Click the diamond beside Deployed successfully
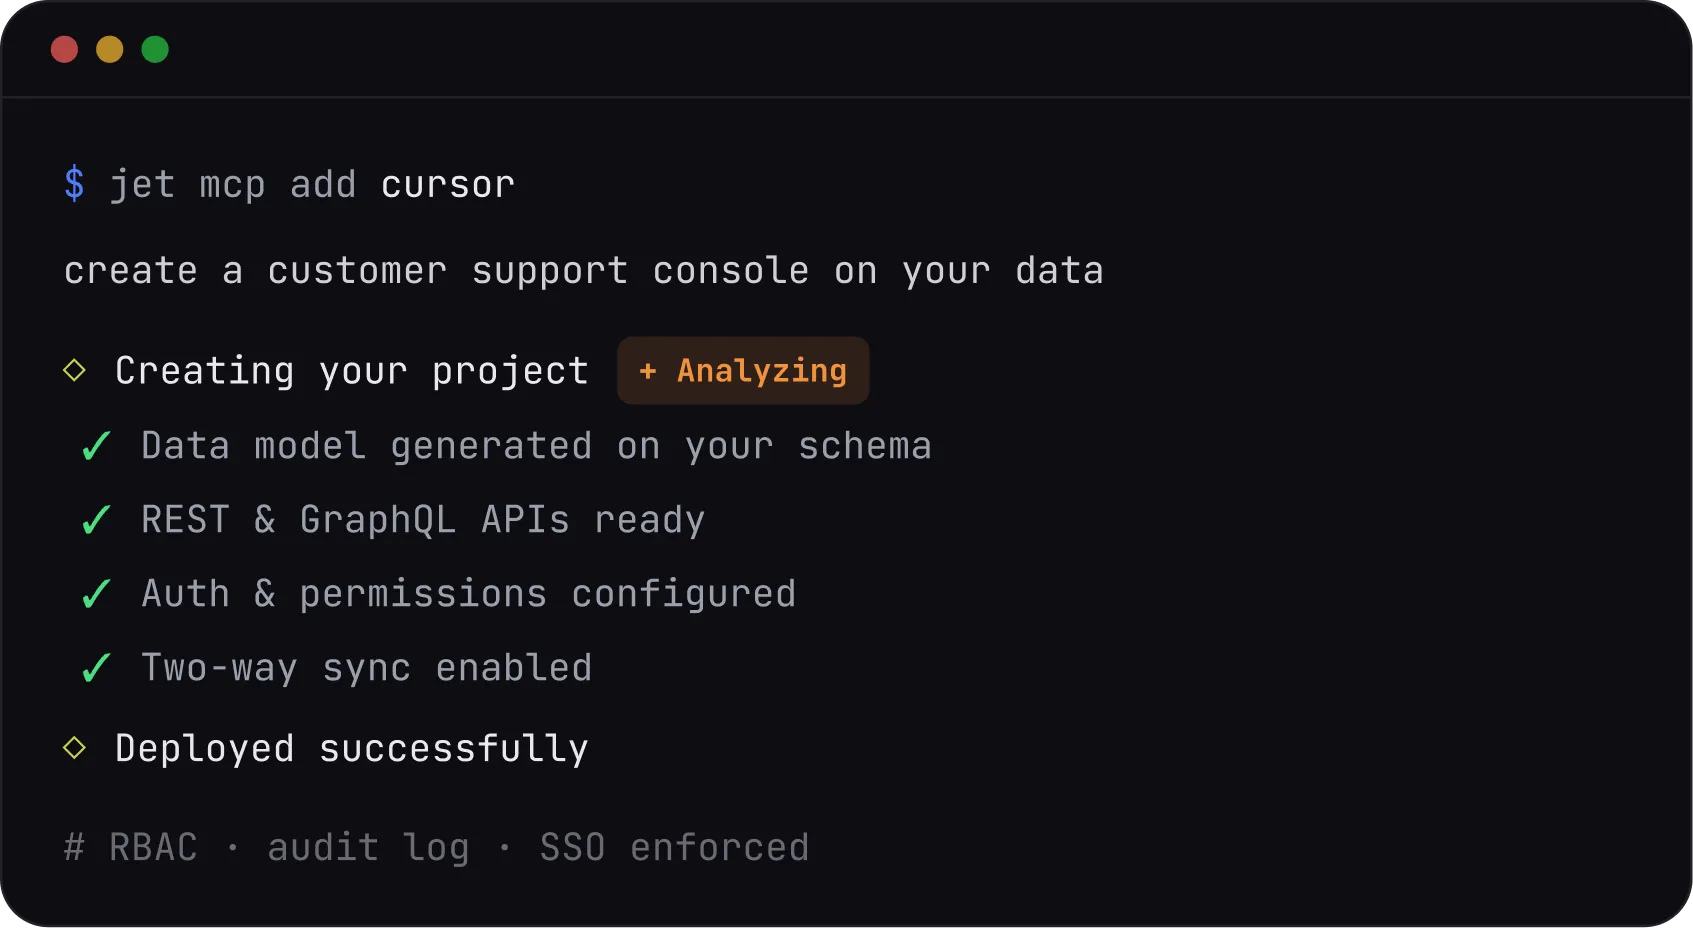This screenshot has width=1693, height=928. coord(74,748)
